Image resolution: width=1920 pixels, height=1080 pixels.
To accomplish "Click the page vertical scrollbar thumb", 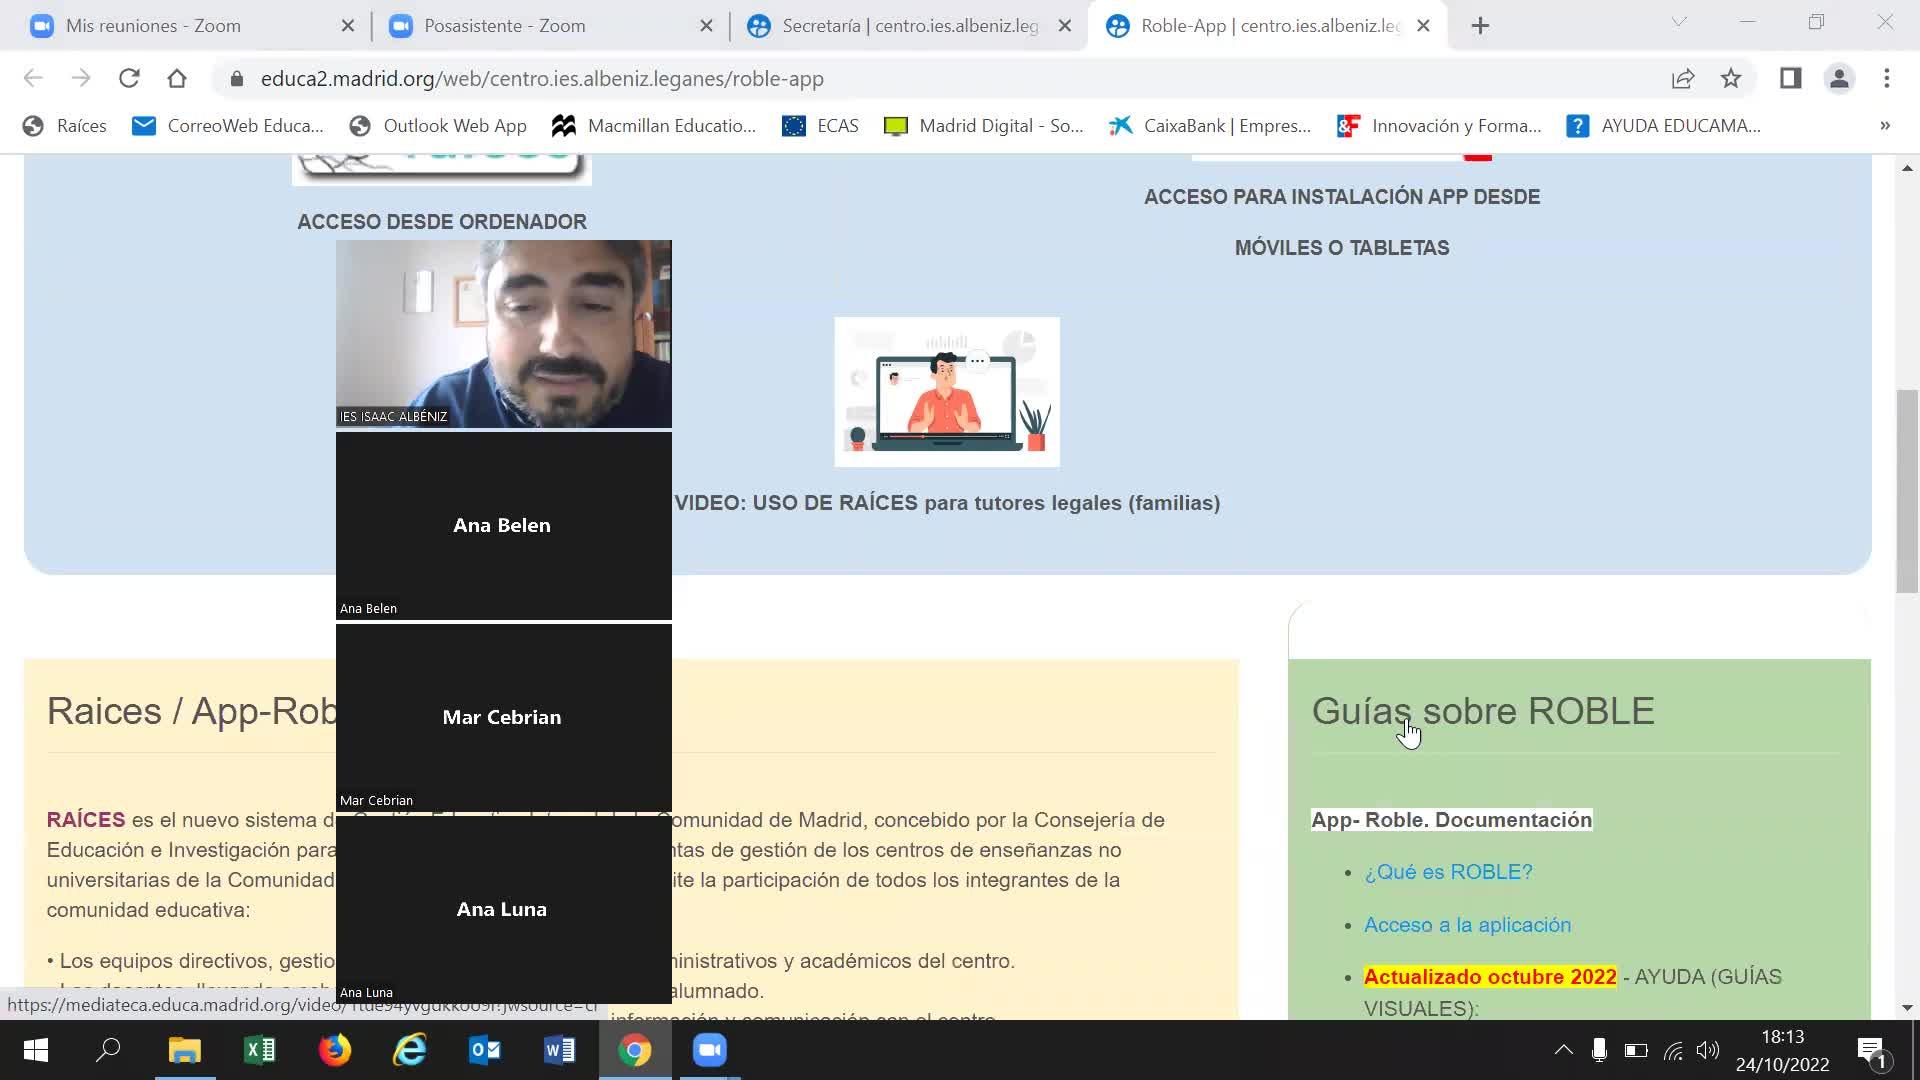I will tap(1907, 490).
